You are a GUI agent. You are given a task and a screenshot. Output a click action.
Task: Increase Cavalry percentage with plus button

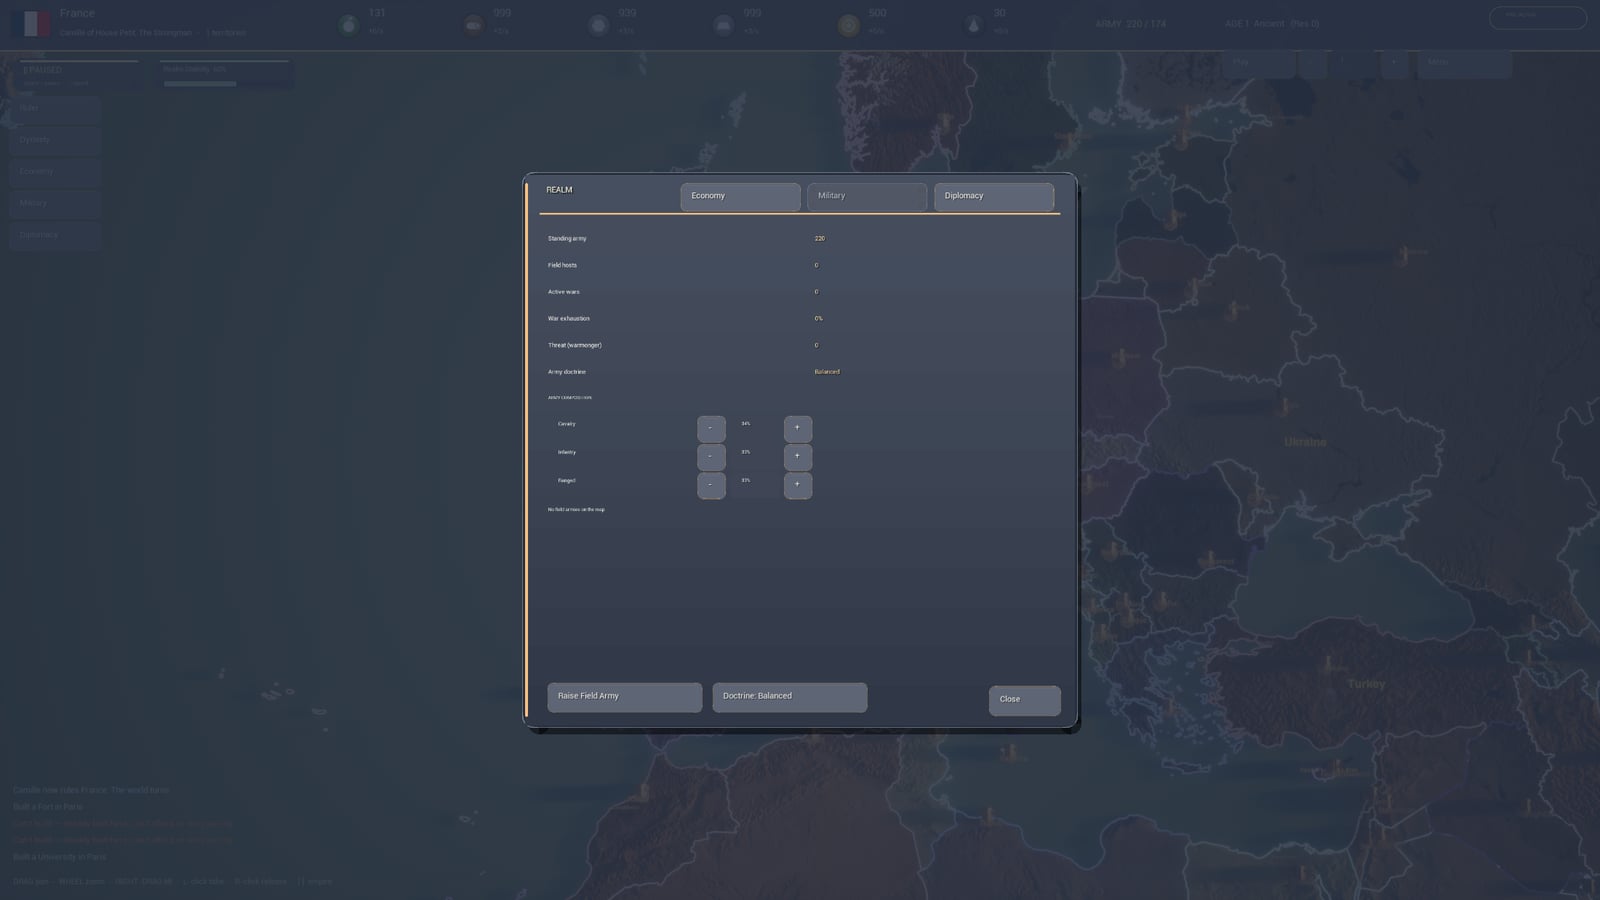[797, 428]
